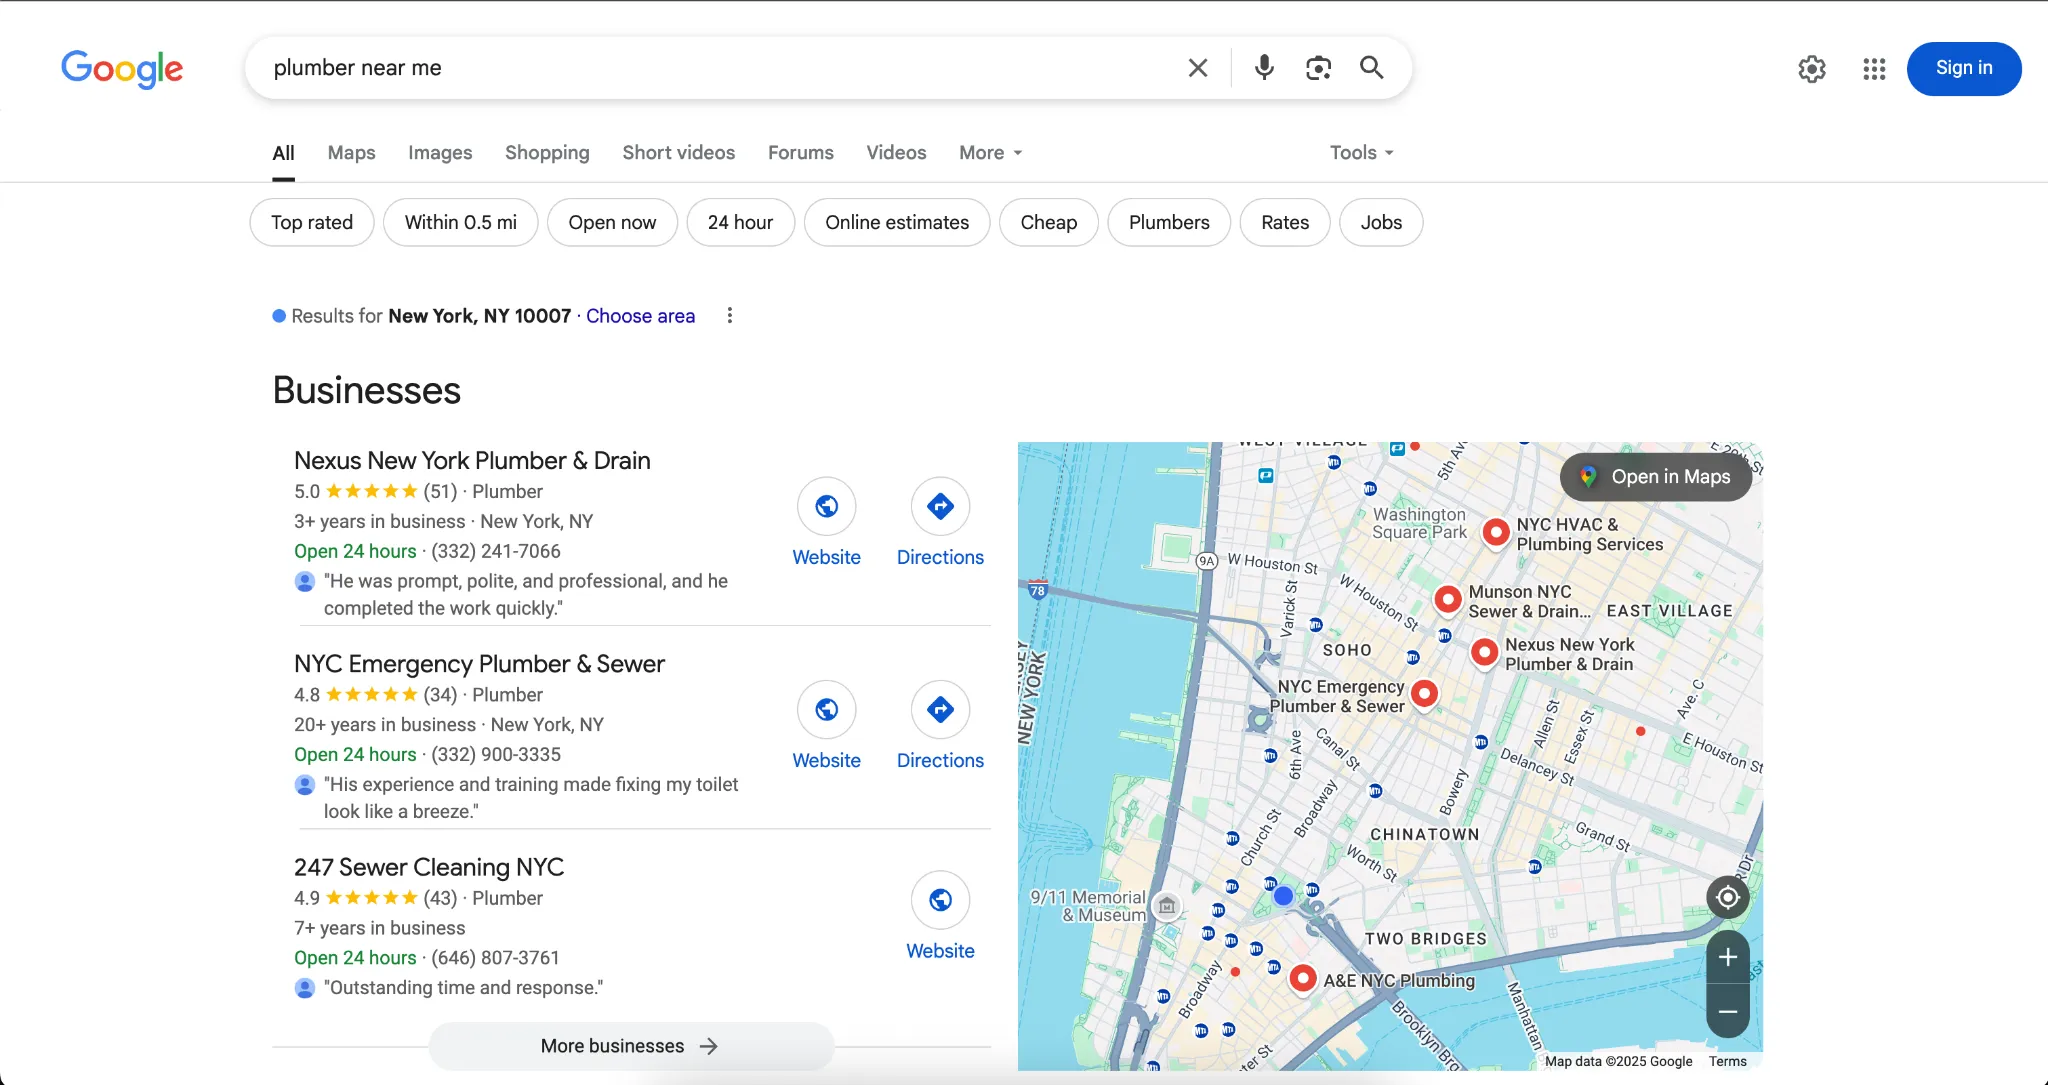Click the magnifying glass search icon
Screen dimensions: 2048x1085
click(1372, 67)
